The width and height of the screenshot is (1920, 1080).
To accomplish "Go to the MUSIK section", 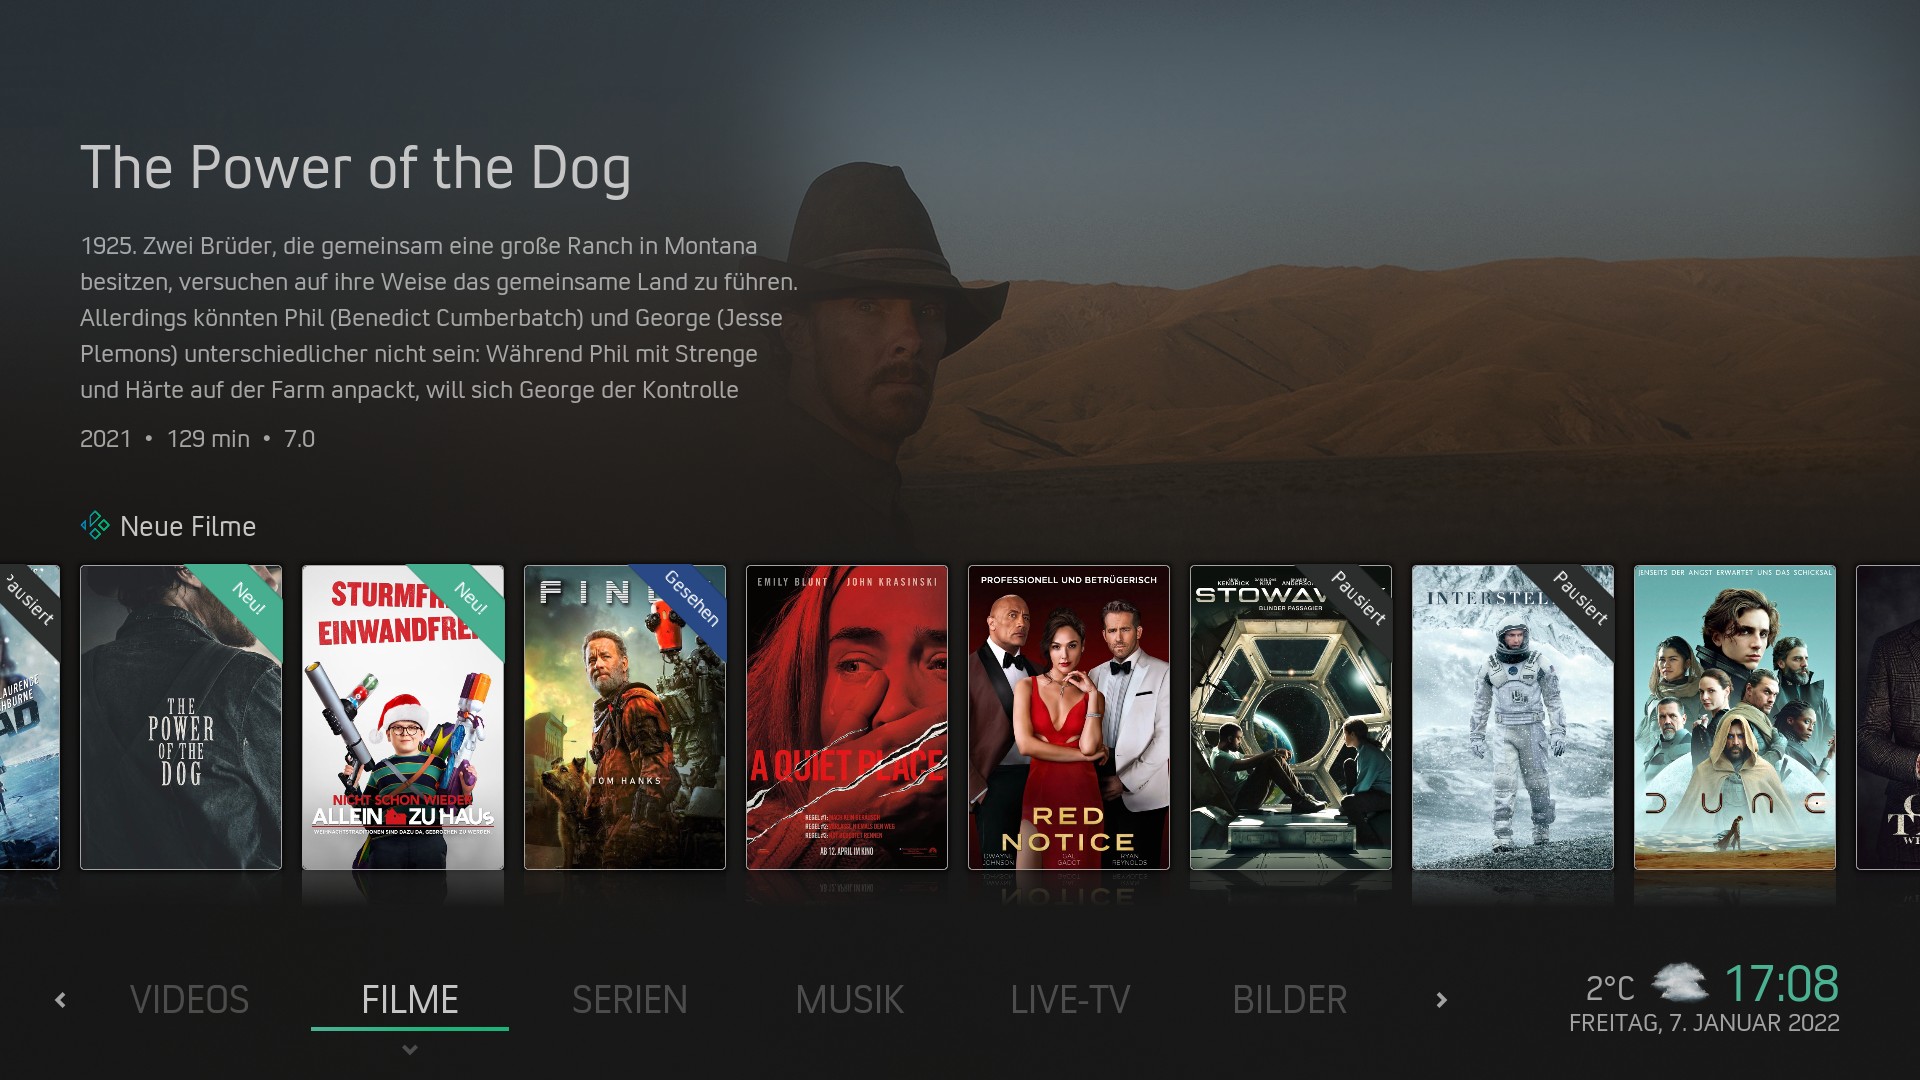I will (850, 1000).
